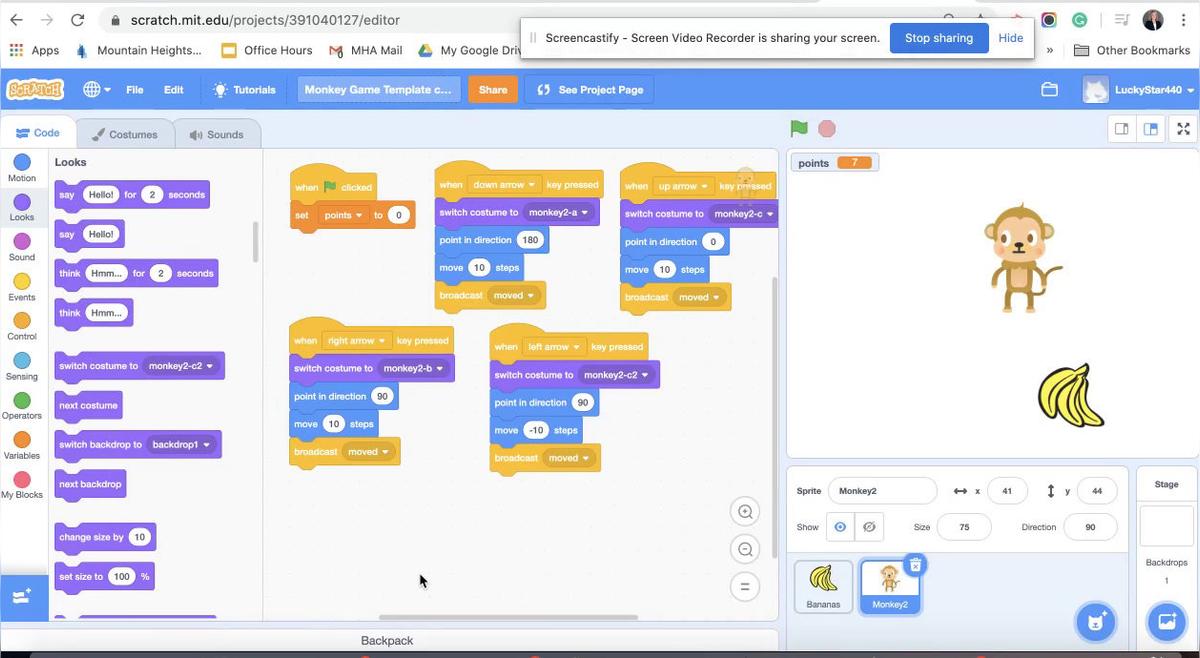Stop the project with the red stop icon

point(827,128)
